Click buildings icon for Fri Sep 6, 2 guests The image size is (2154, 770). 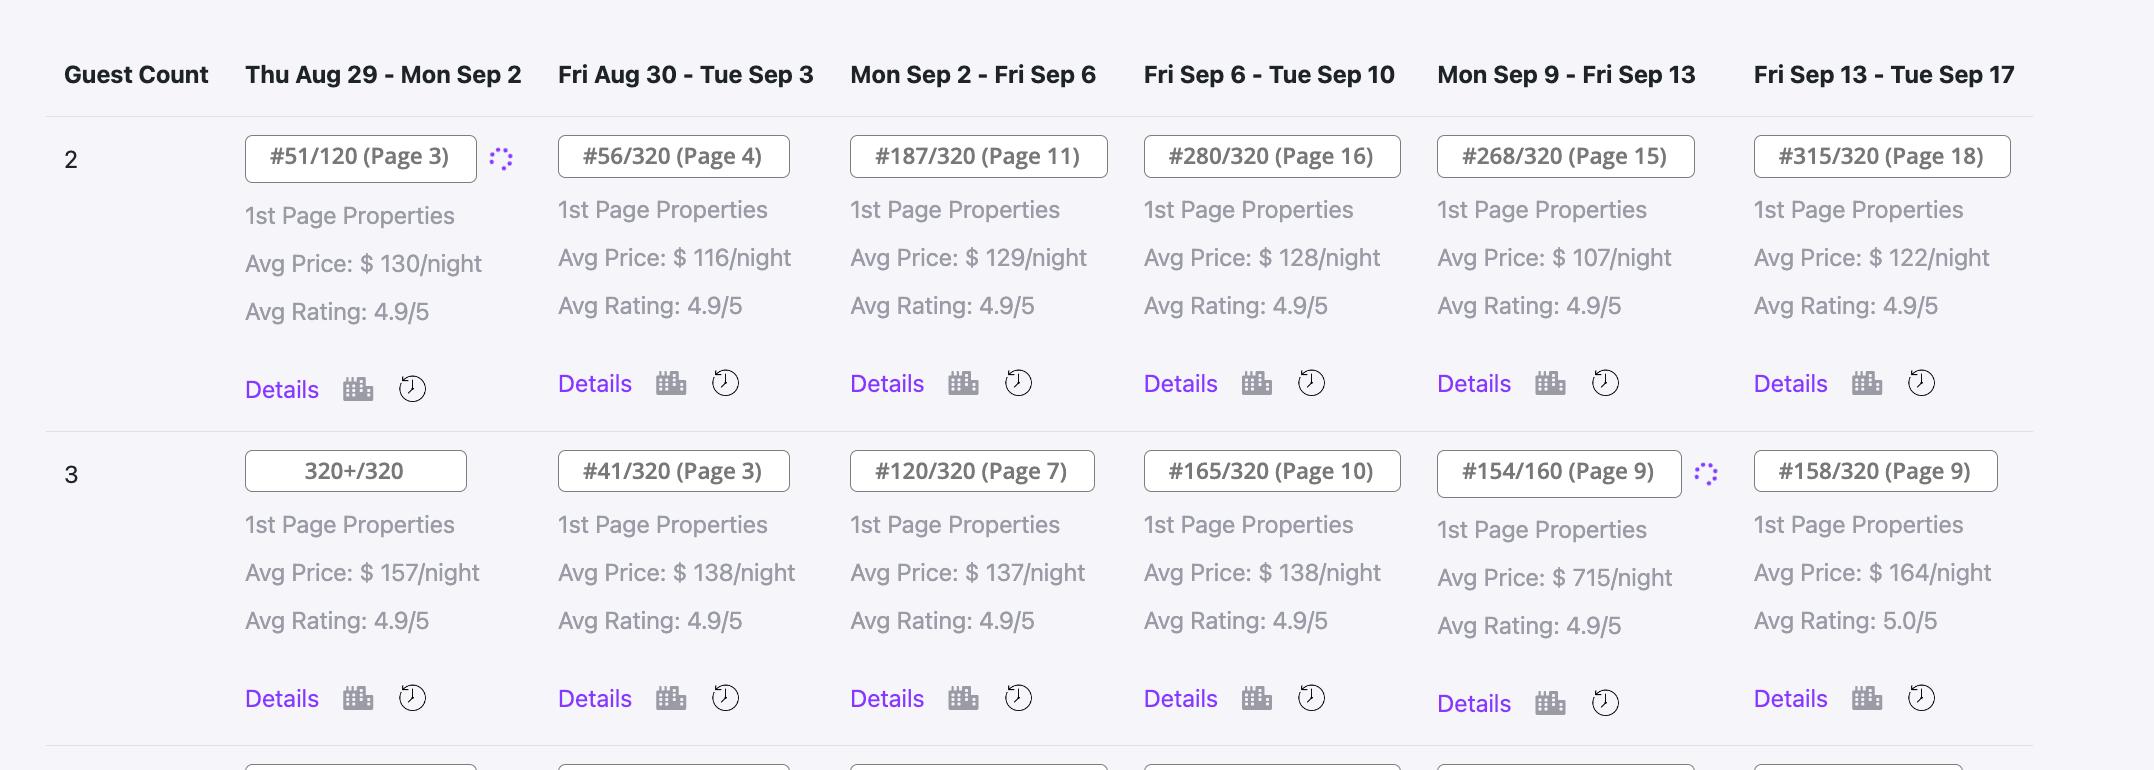click(1257, 383)
